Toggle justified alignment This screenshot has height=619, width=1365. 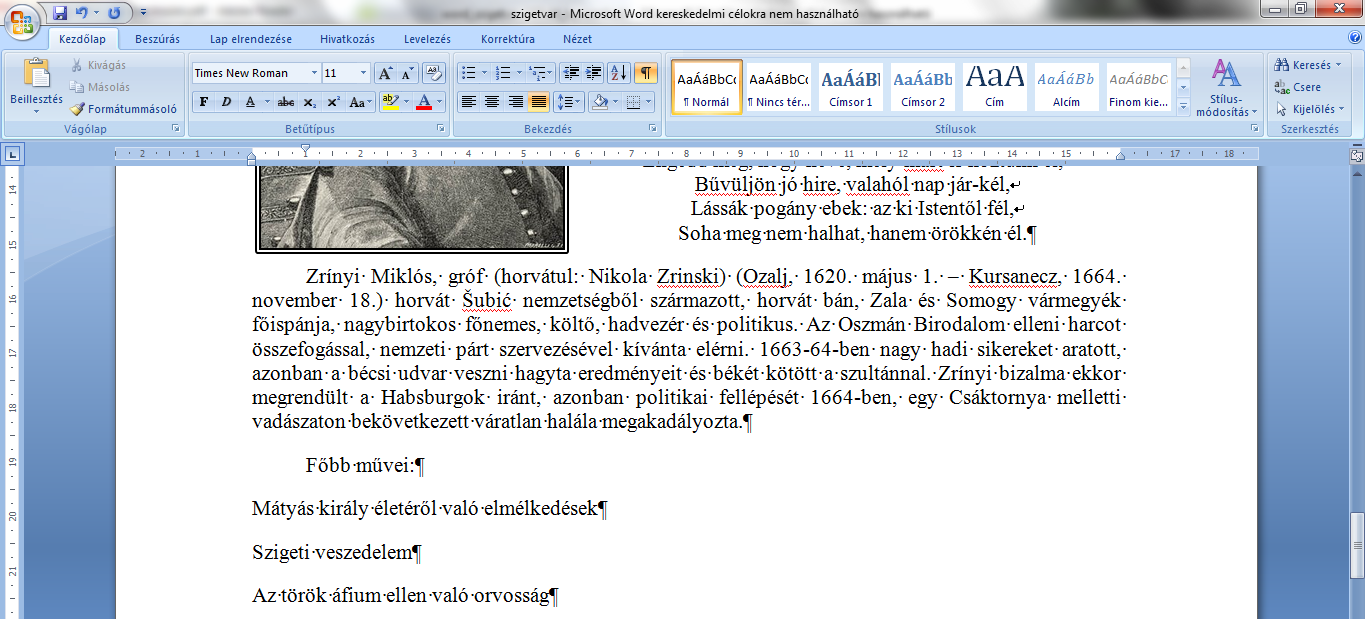tap(539, 102)
